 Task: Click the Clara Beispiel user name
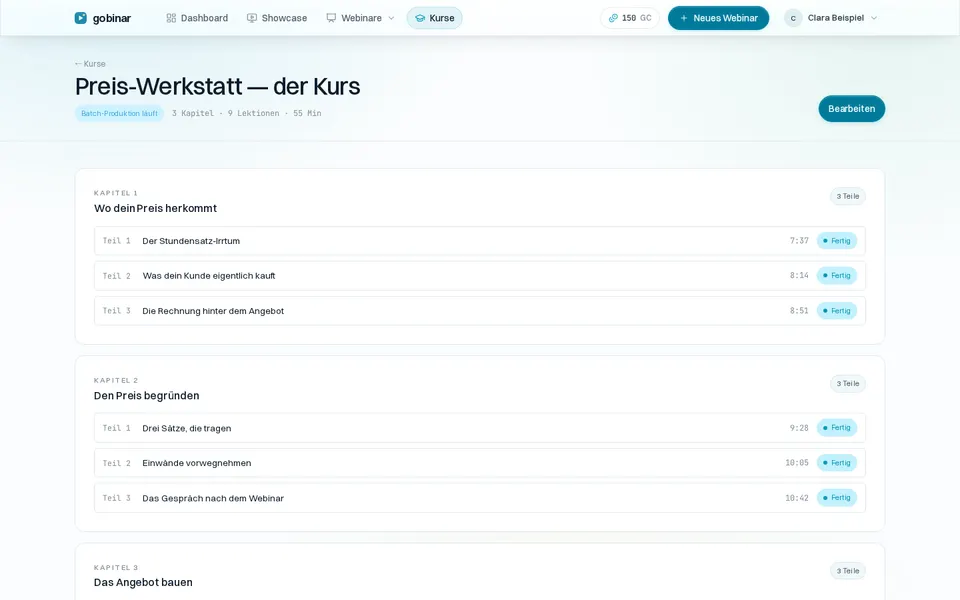(836, 18)
